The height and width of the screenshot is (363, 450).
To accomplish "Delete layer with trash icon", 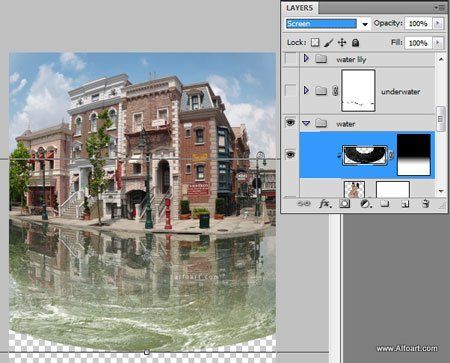I will (x=425, y=203).
